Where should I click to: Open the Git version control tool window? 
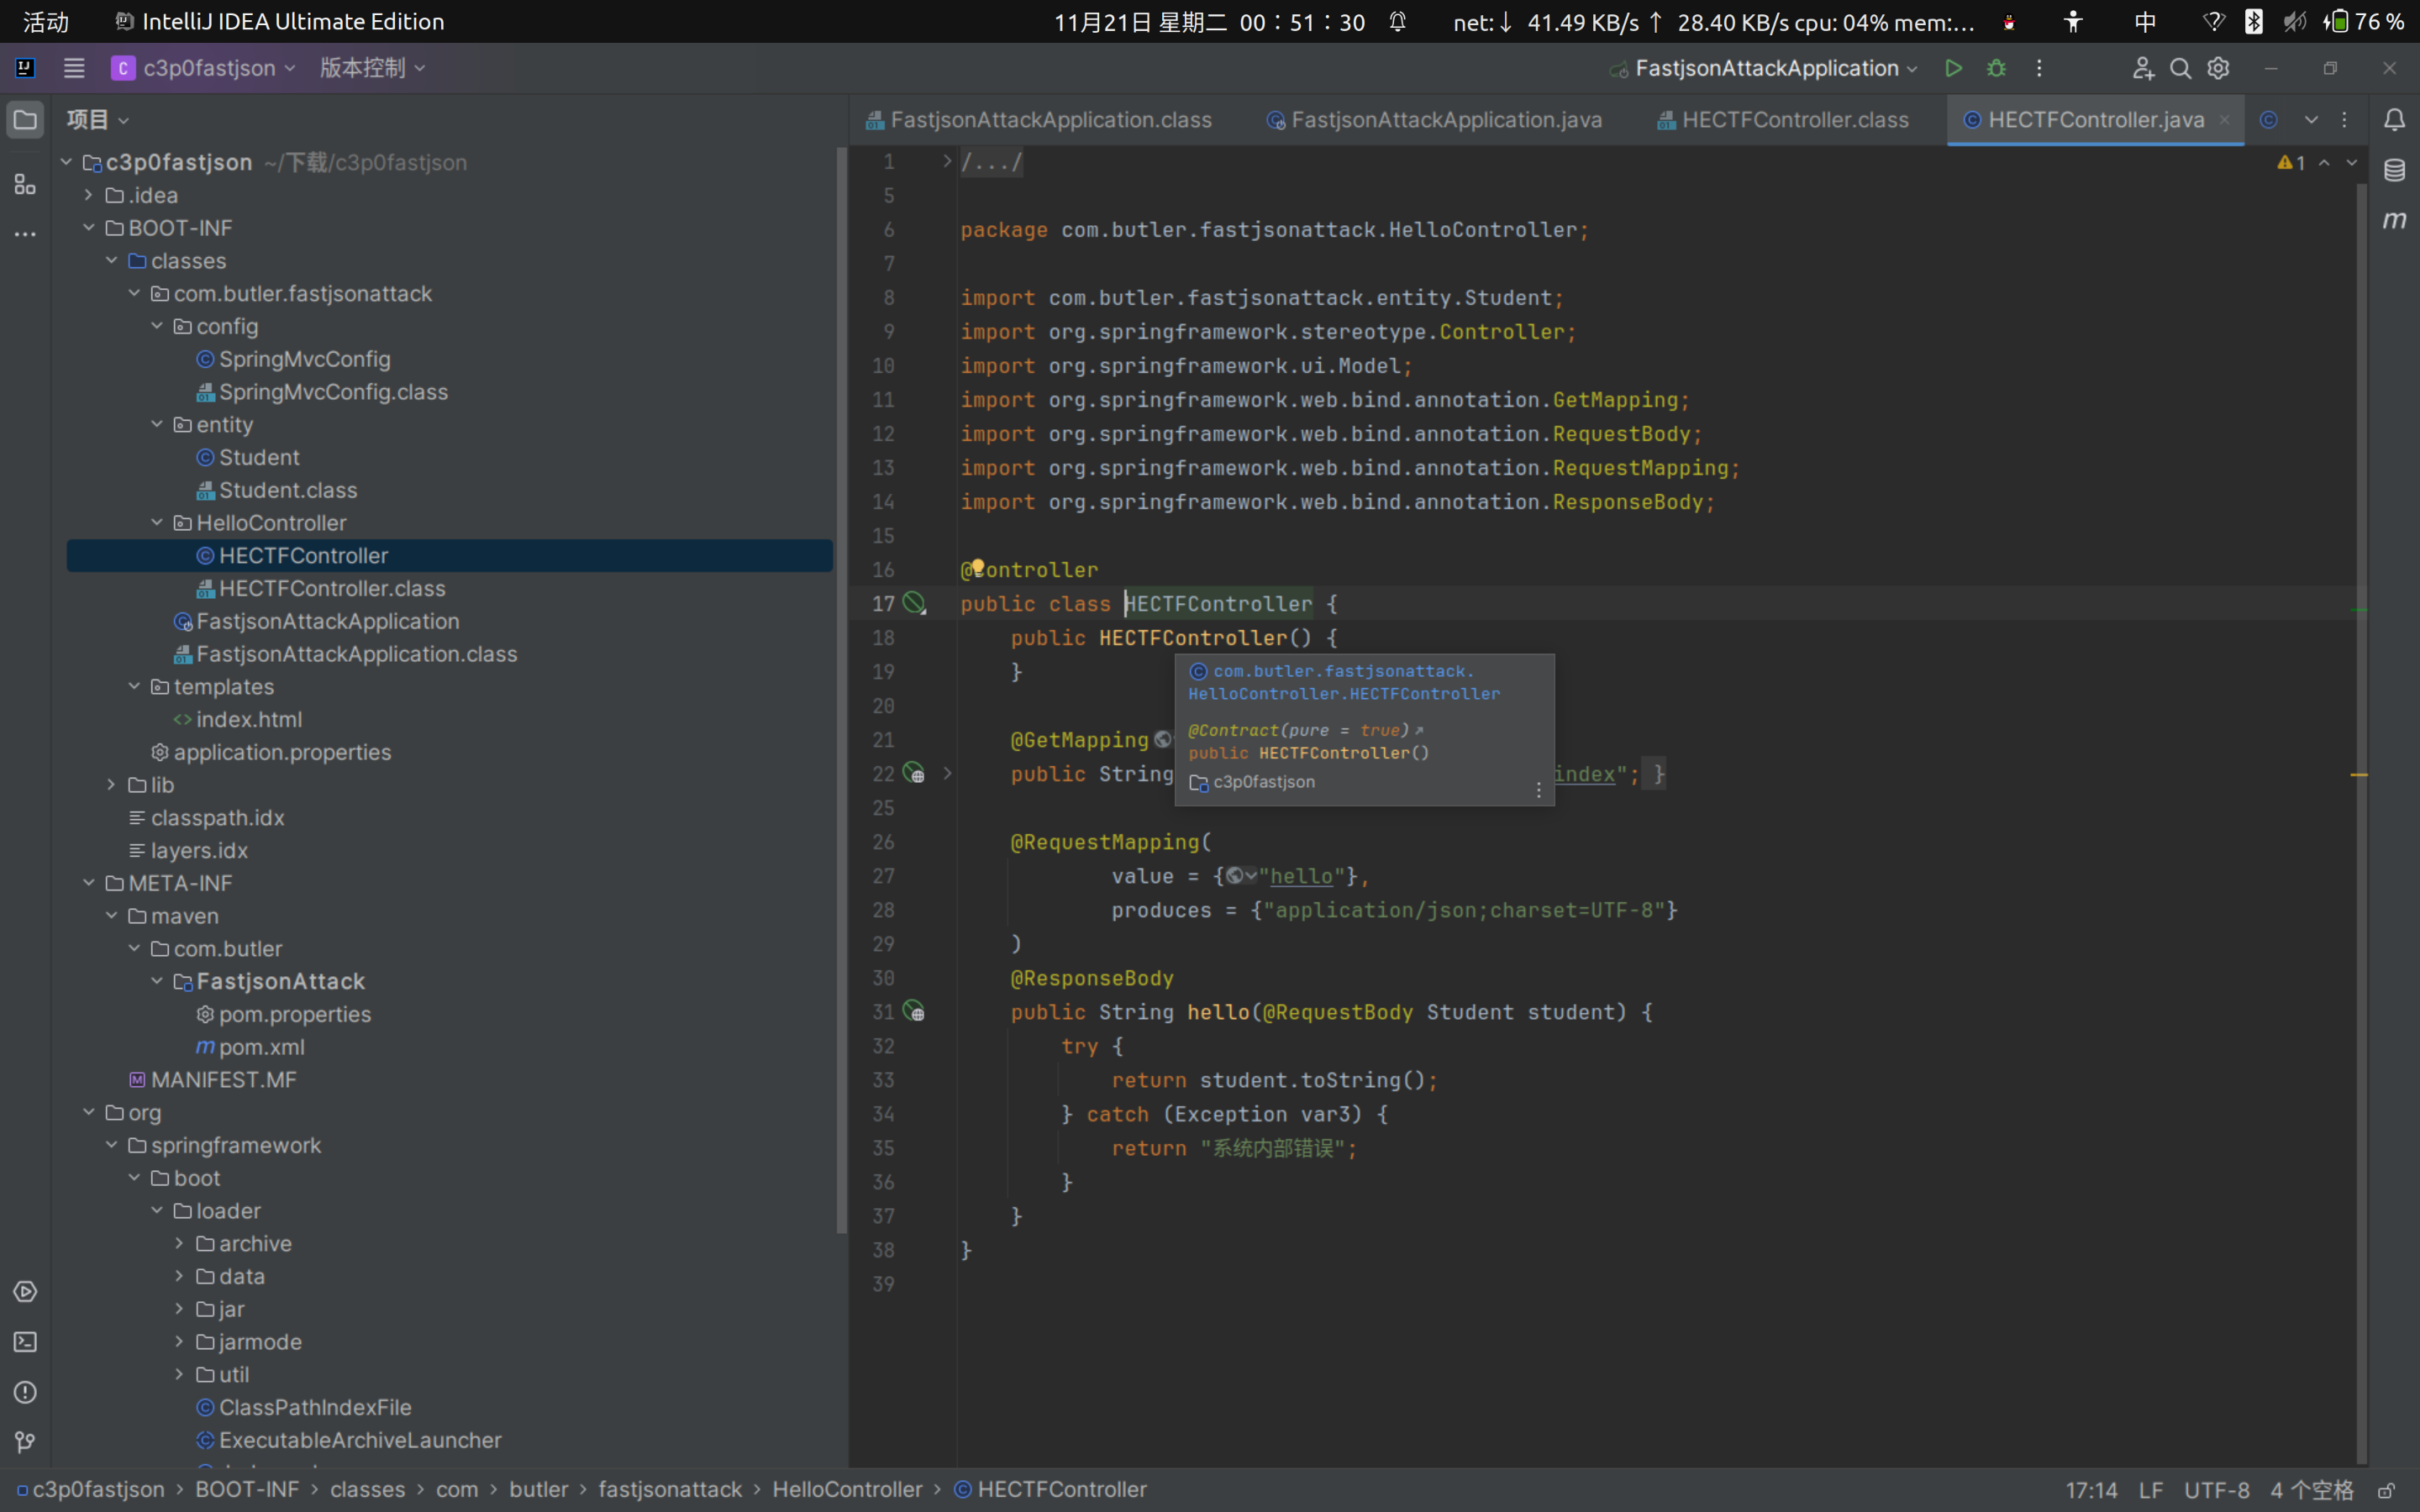click(25, 1442)
